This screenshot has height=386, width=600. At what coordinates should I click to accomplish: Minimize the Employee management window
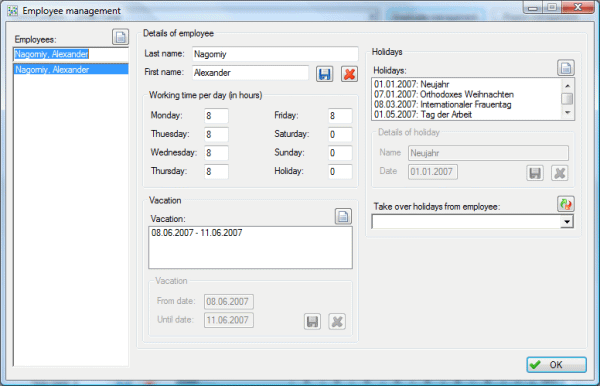[x=533, y=7]
